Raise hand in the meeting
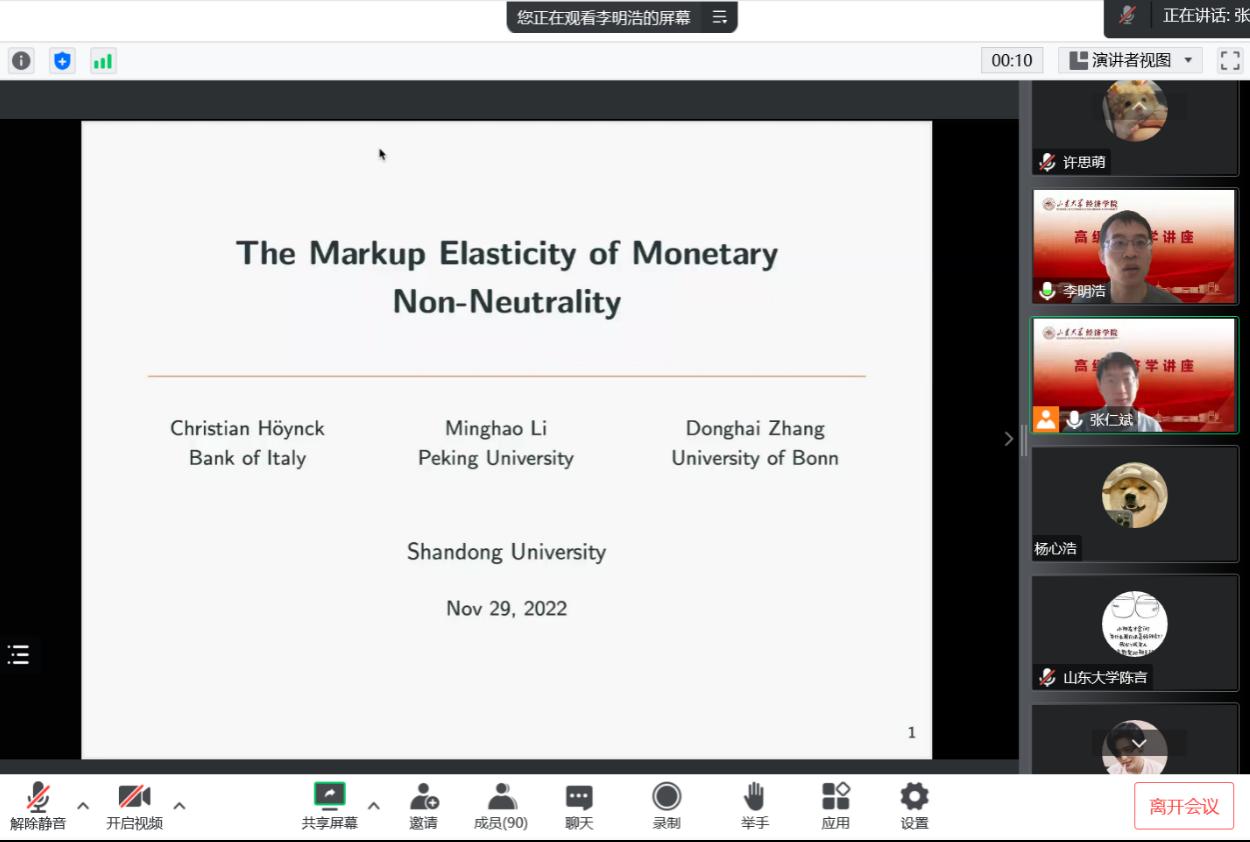The width and height of the screenshot is (1250, 842). point(754,805)
